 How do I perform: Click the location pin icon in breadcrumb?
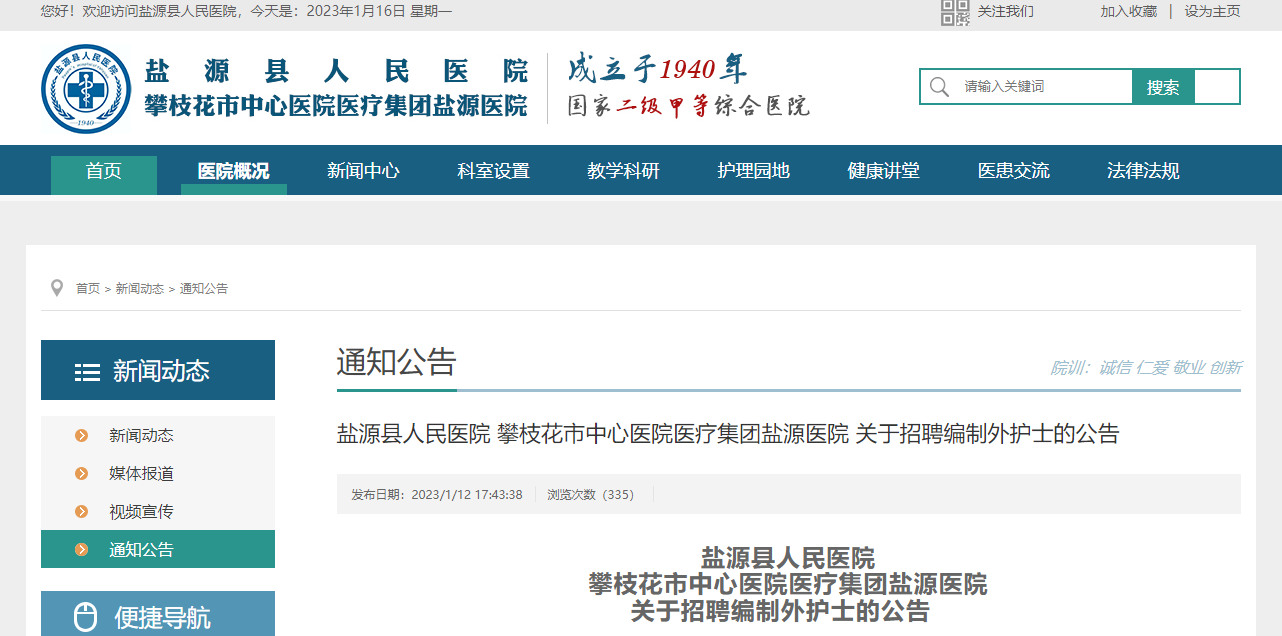(57, 288)
